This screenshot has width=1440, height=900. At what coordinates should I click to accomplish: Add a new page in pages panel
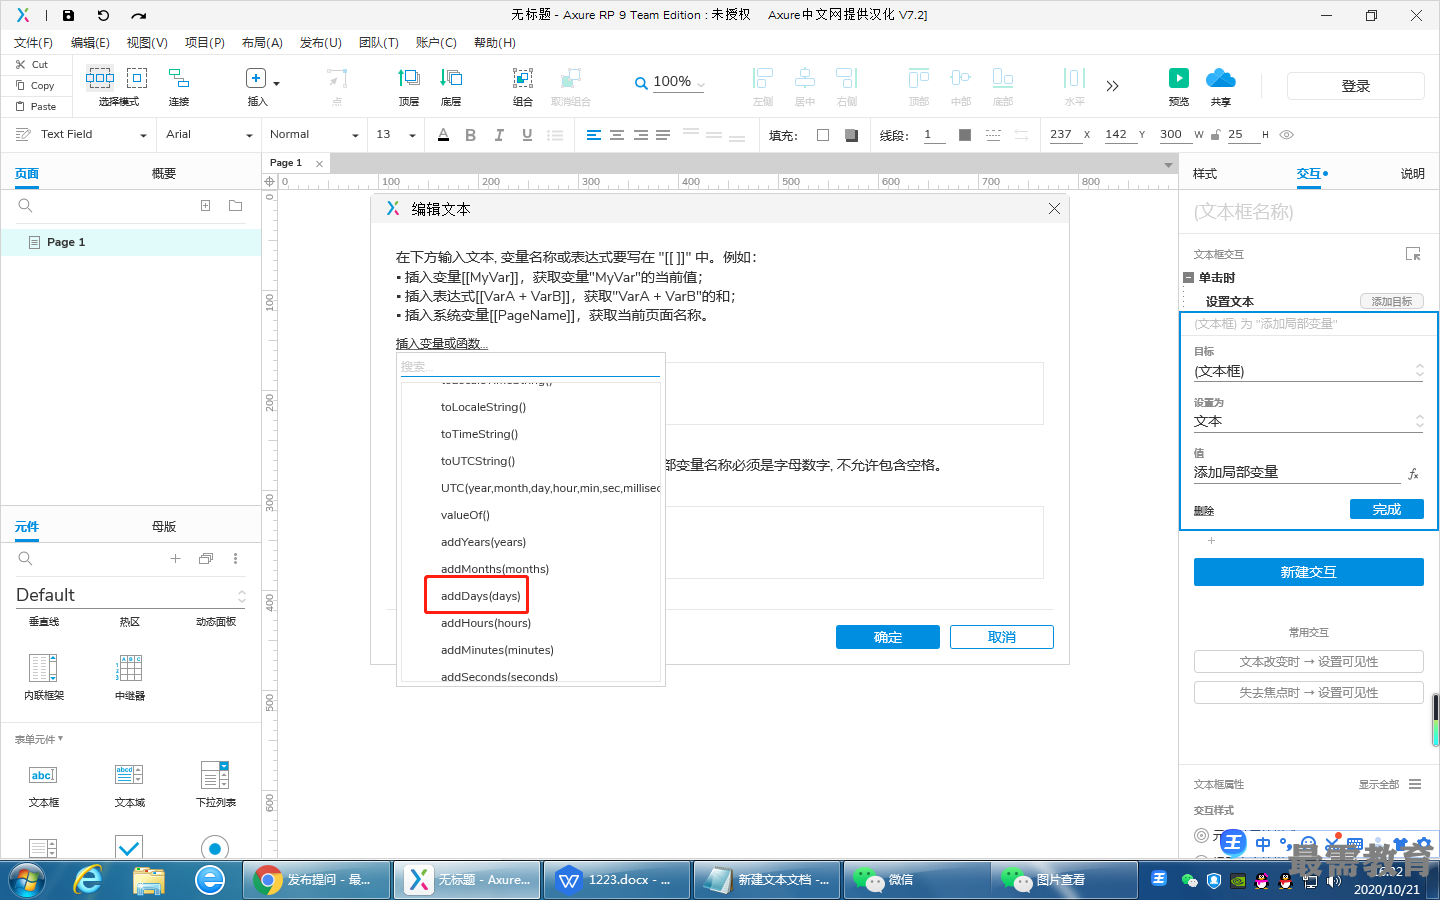click(x=205, y=205)
